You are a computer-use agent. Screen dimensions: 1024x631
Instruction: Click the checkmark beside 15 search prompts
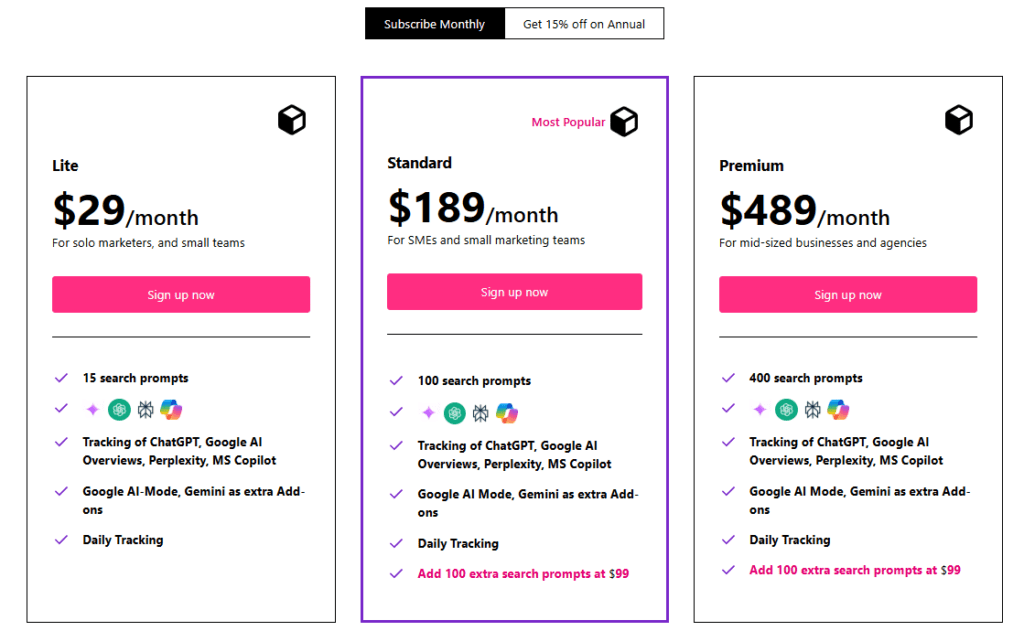tap(60, 378)
